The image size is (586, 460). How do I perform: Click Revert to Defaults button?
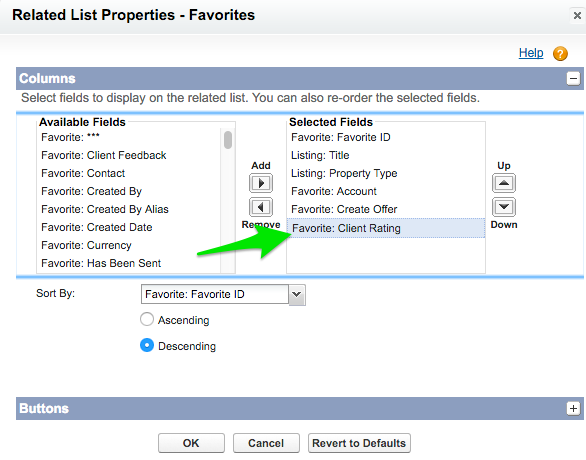pos(359,443)
